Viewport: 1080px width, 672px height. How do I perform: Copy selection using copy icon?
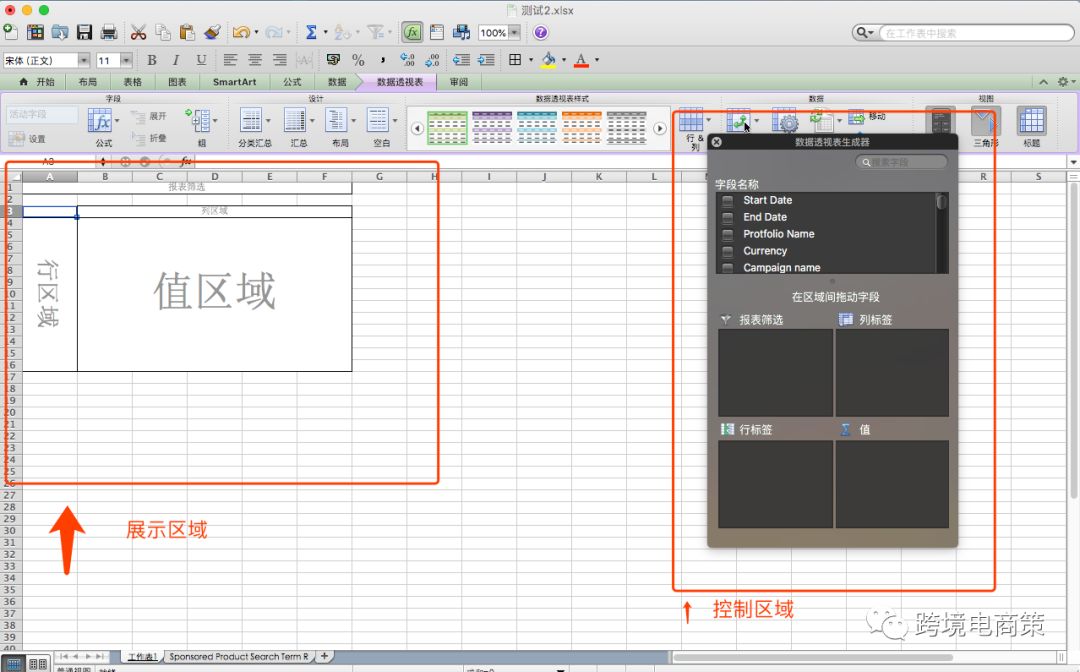tap(163, 32)
